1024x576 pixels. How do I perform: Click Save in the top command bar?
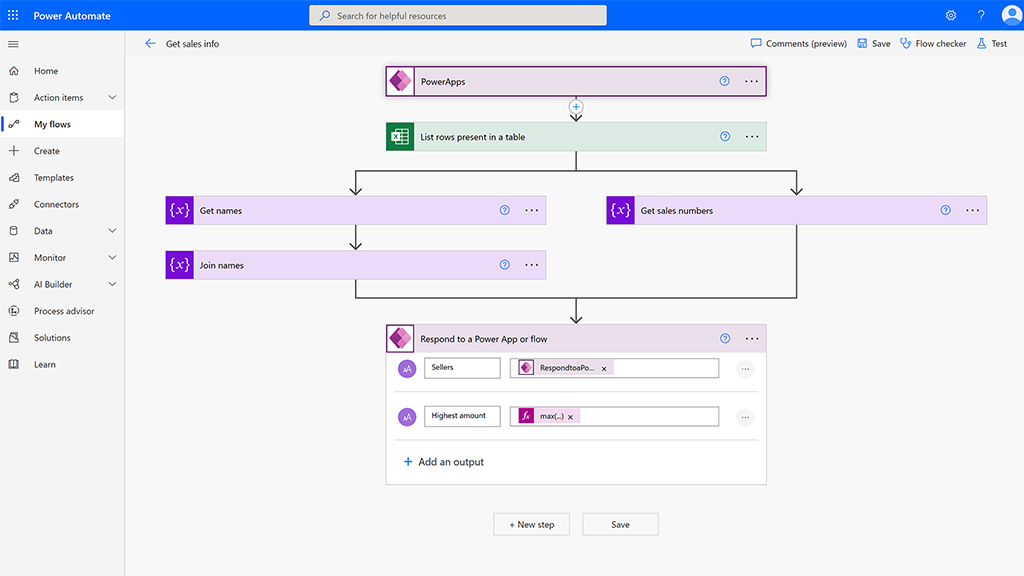[874, 44]
